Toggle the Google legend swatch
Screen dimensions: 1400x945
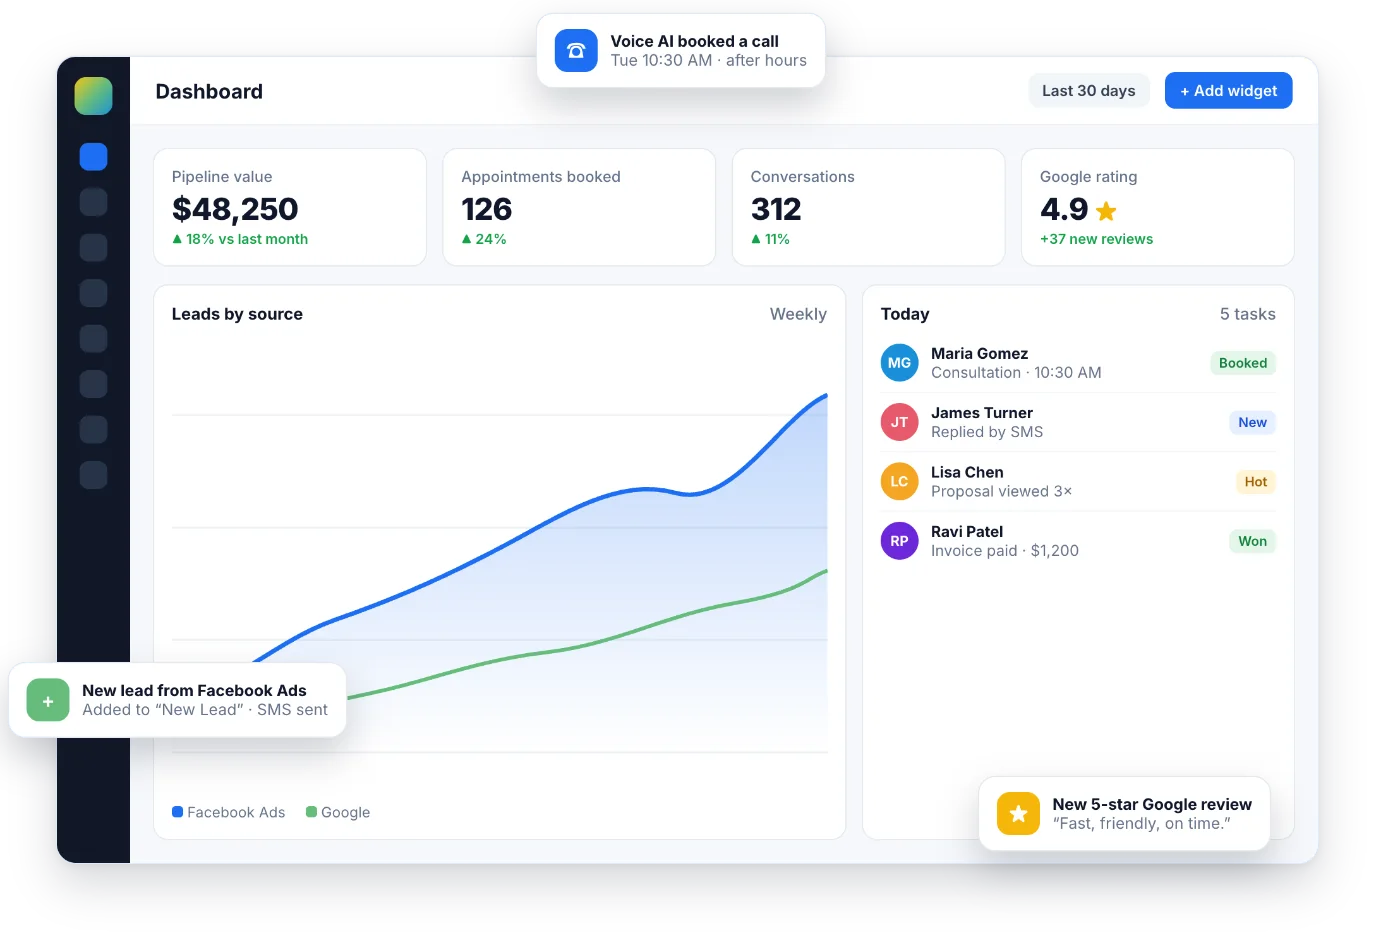[311, 812]
